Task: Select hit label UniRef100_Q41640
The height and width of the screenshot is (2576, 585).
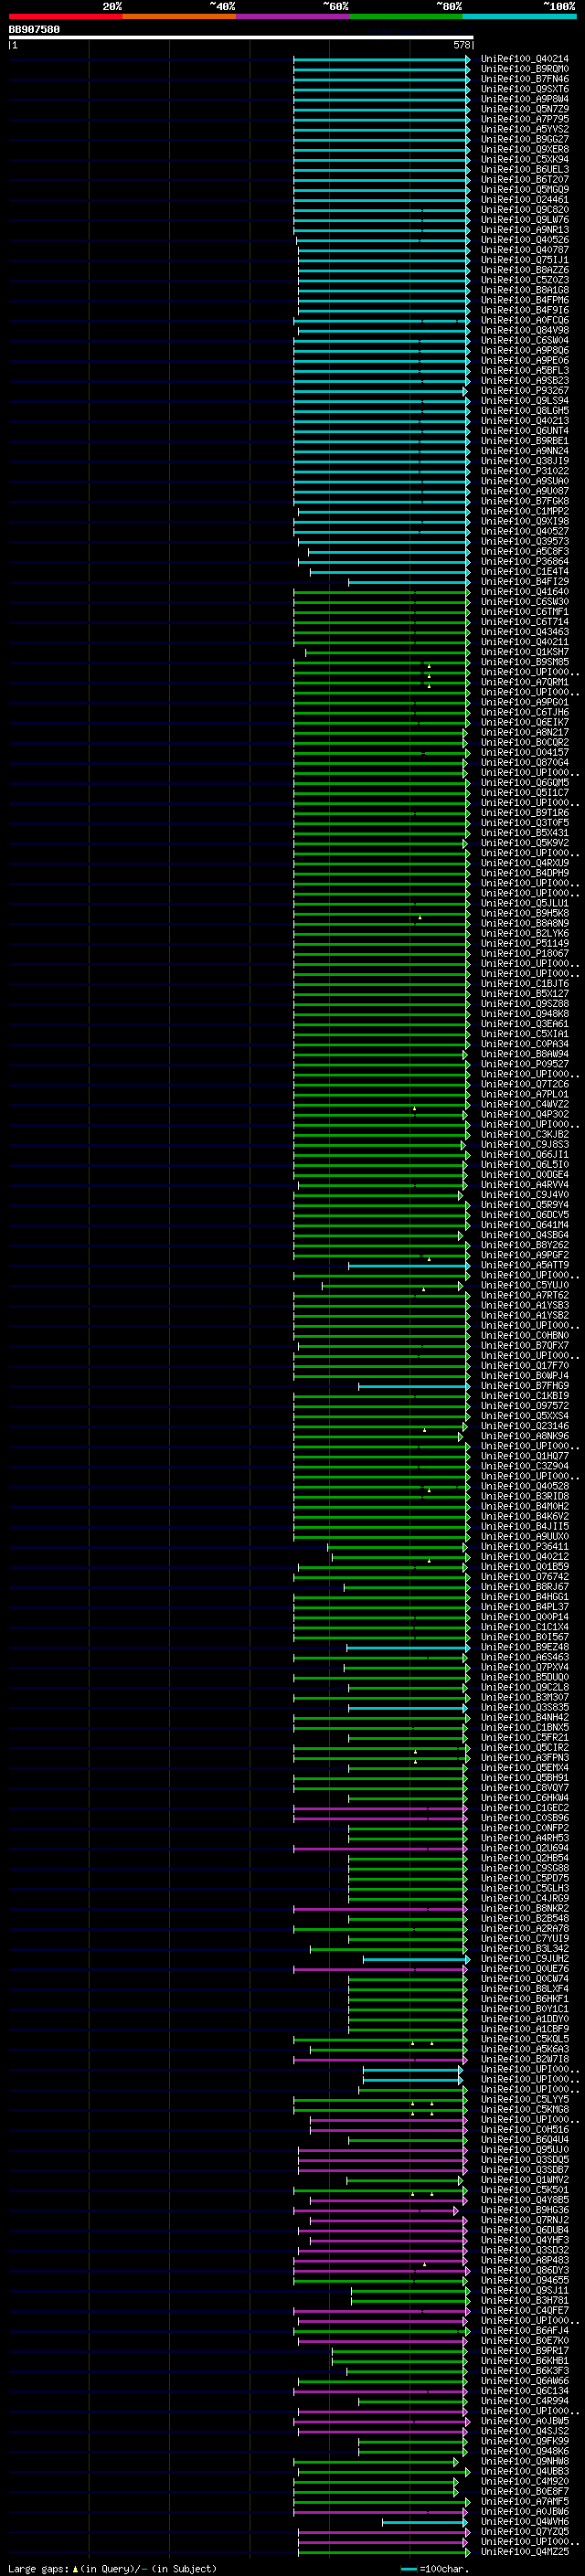Action: click(x=525, y=592)
